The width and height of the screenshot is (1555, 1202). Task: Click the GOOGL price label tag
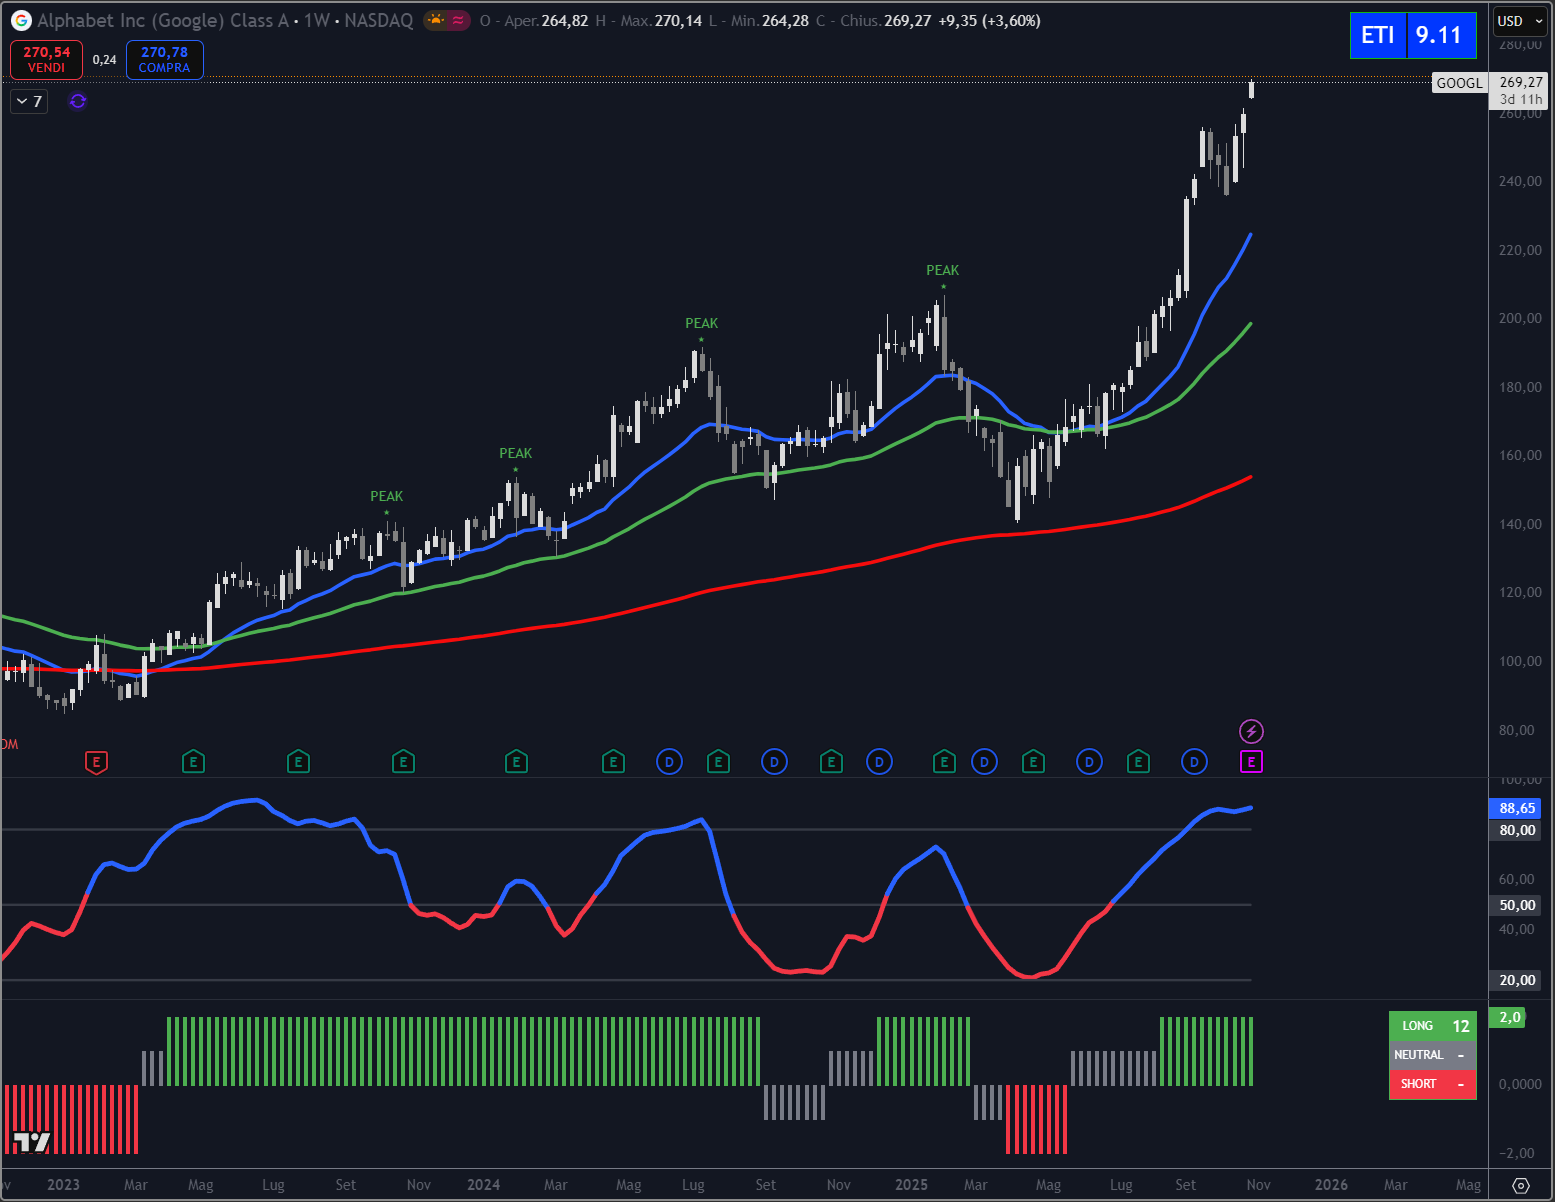coord(1459,83)
